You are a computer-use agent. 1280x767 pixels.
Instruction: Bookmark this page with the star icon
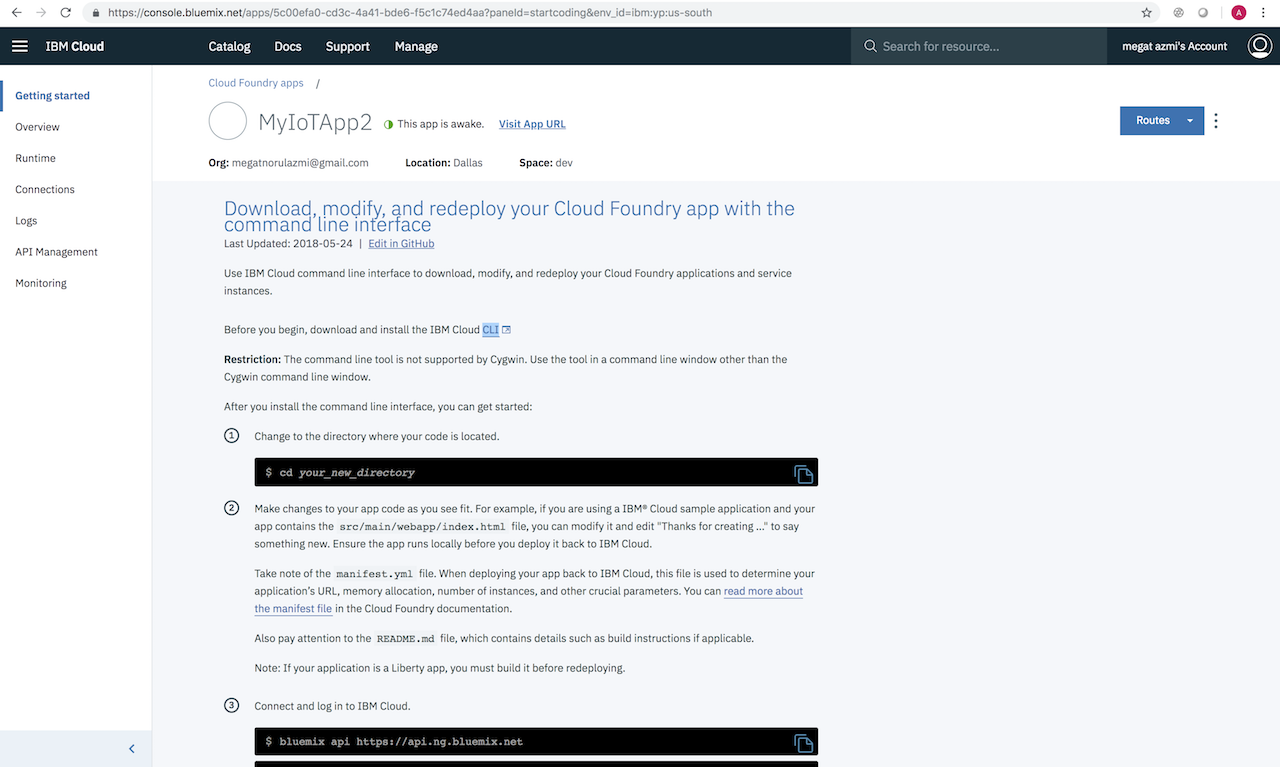click(x=1147, y=13)
